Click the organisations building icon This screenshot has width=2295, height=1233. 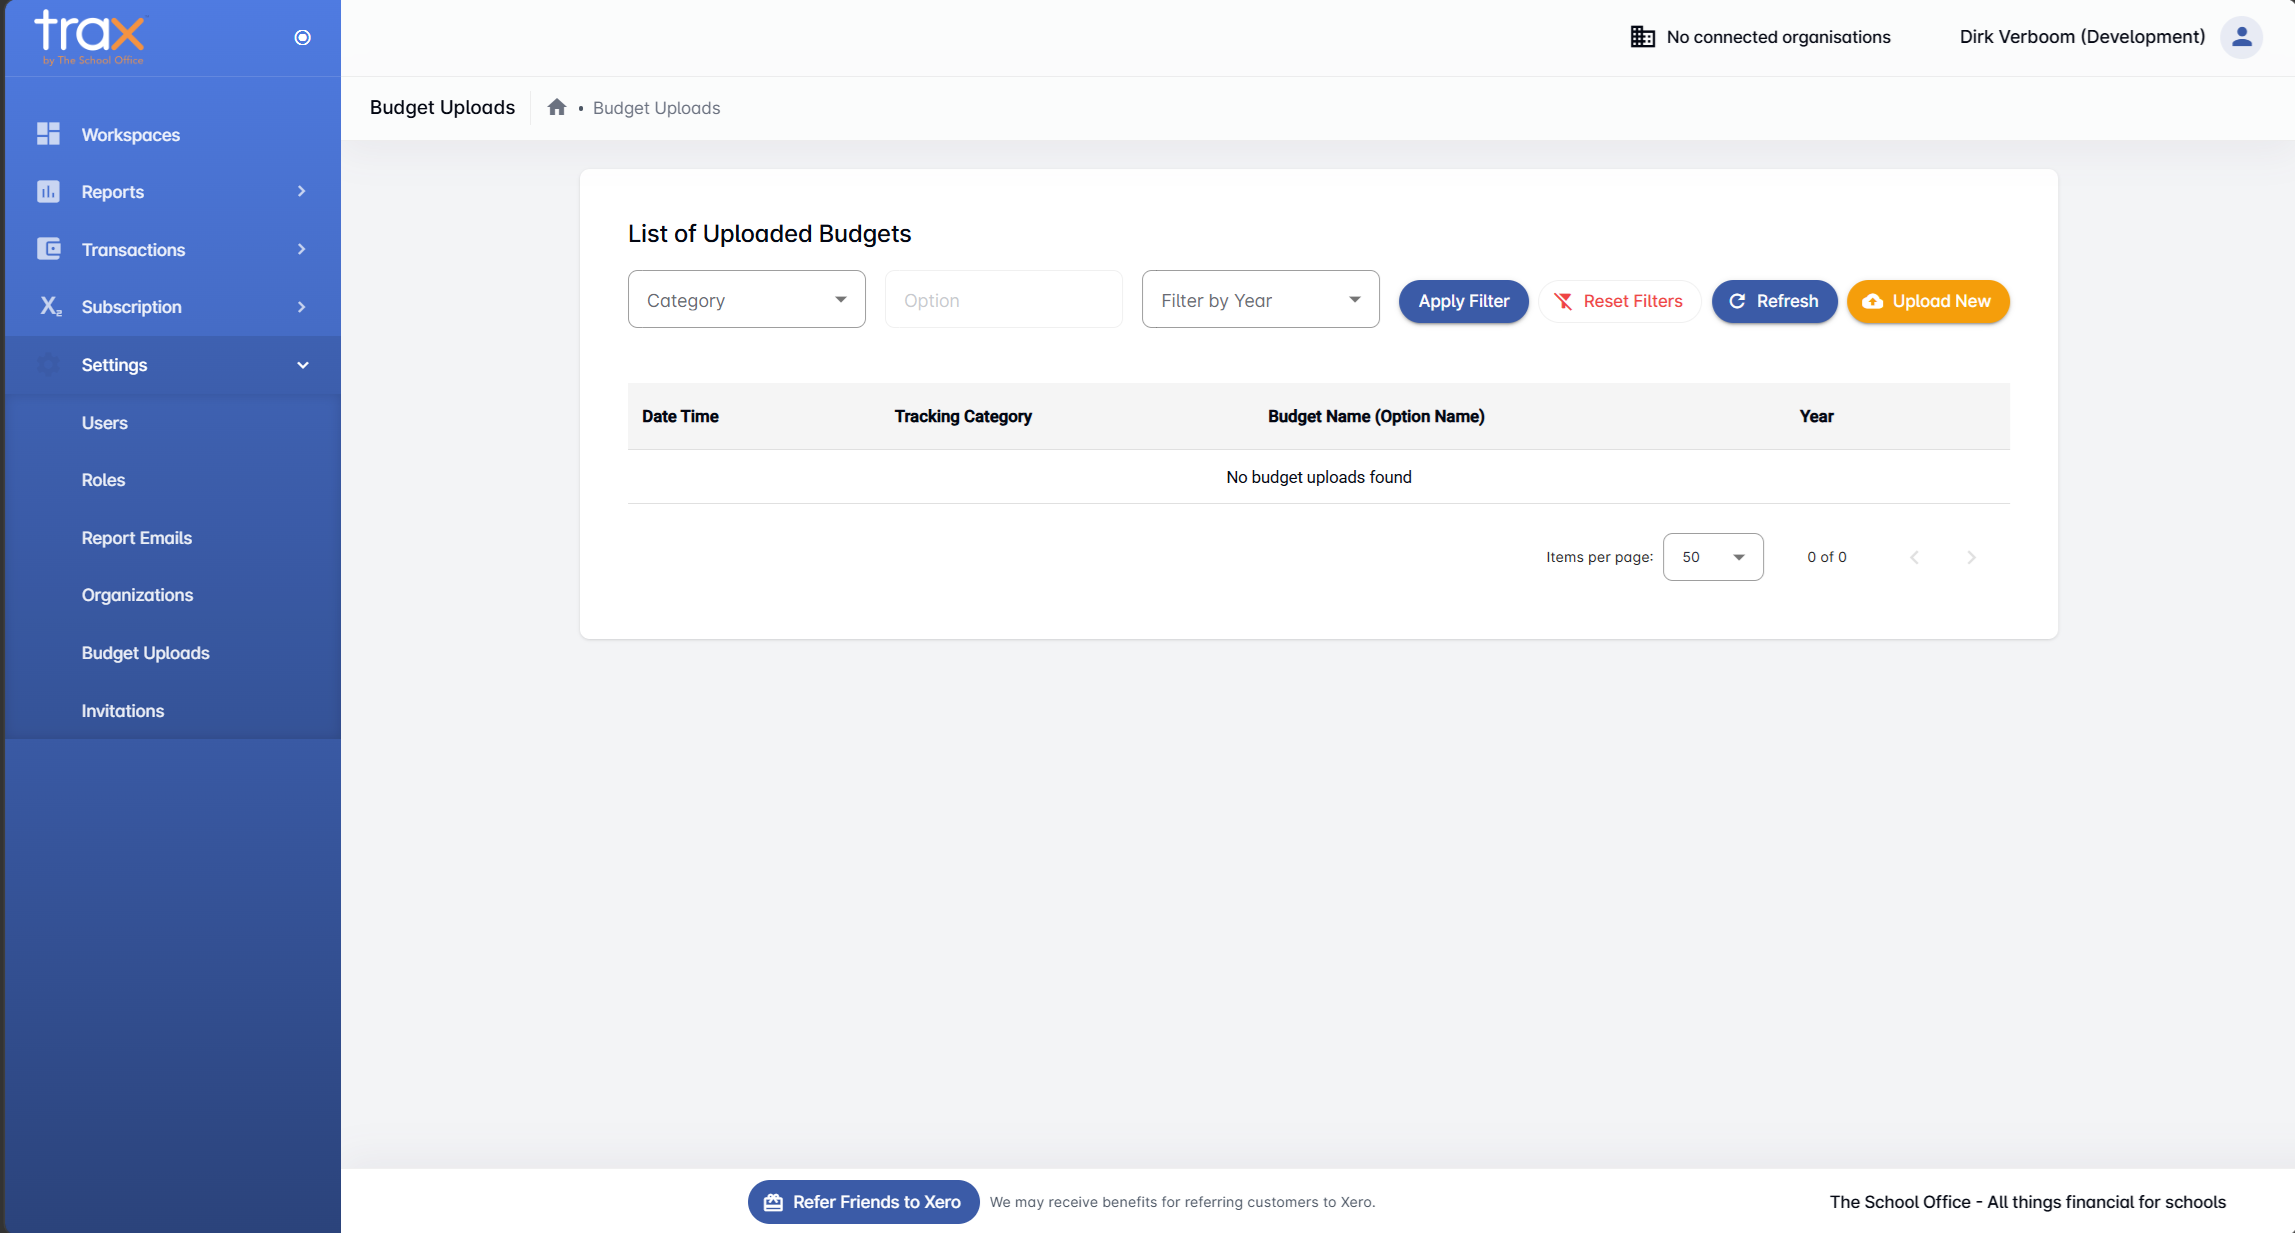1642,37
